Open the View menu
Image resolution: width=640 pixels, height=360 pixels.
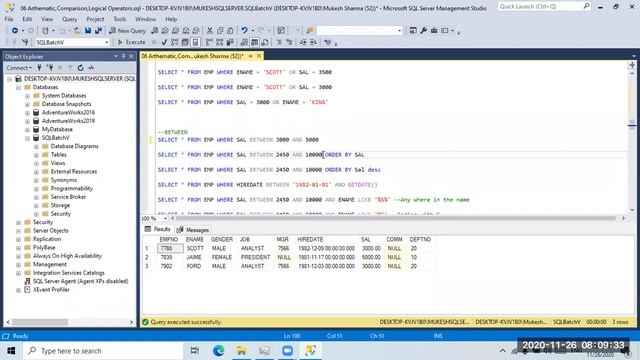tap(47, 19)
